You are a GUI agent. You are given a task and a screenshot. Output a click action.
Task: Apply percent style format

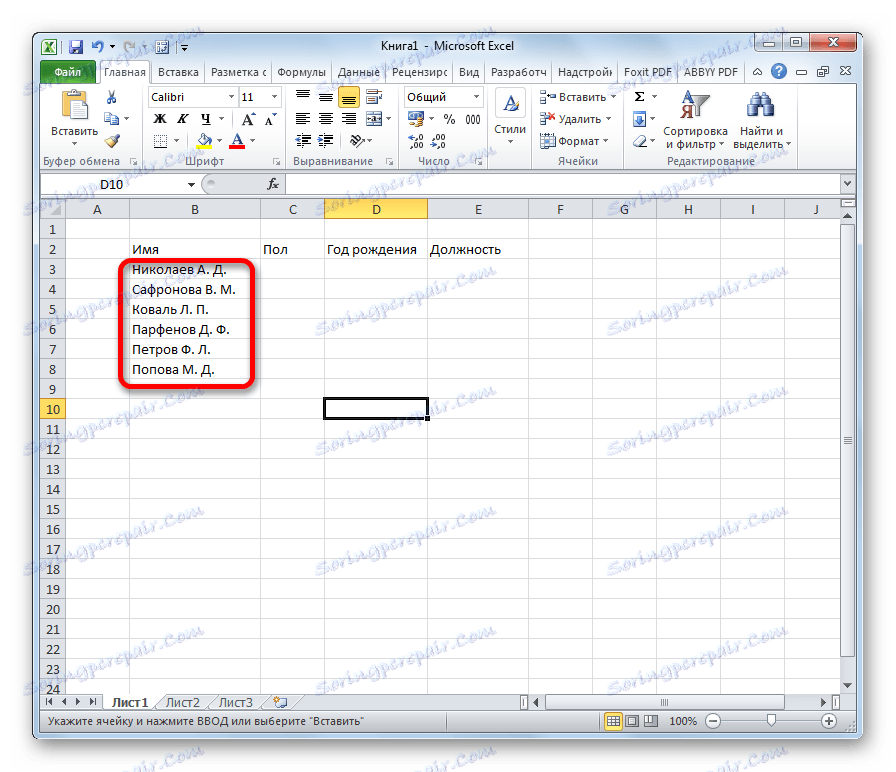click(x=450, y=119)
